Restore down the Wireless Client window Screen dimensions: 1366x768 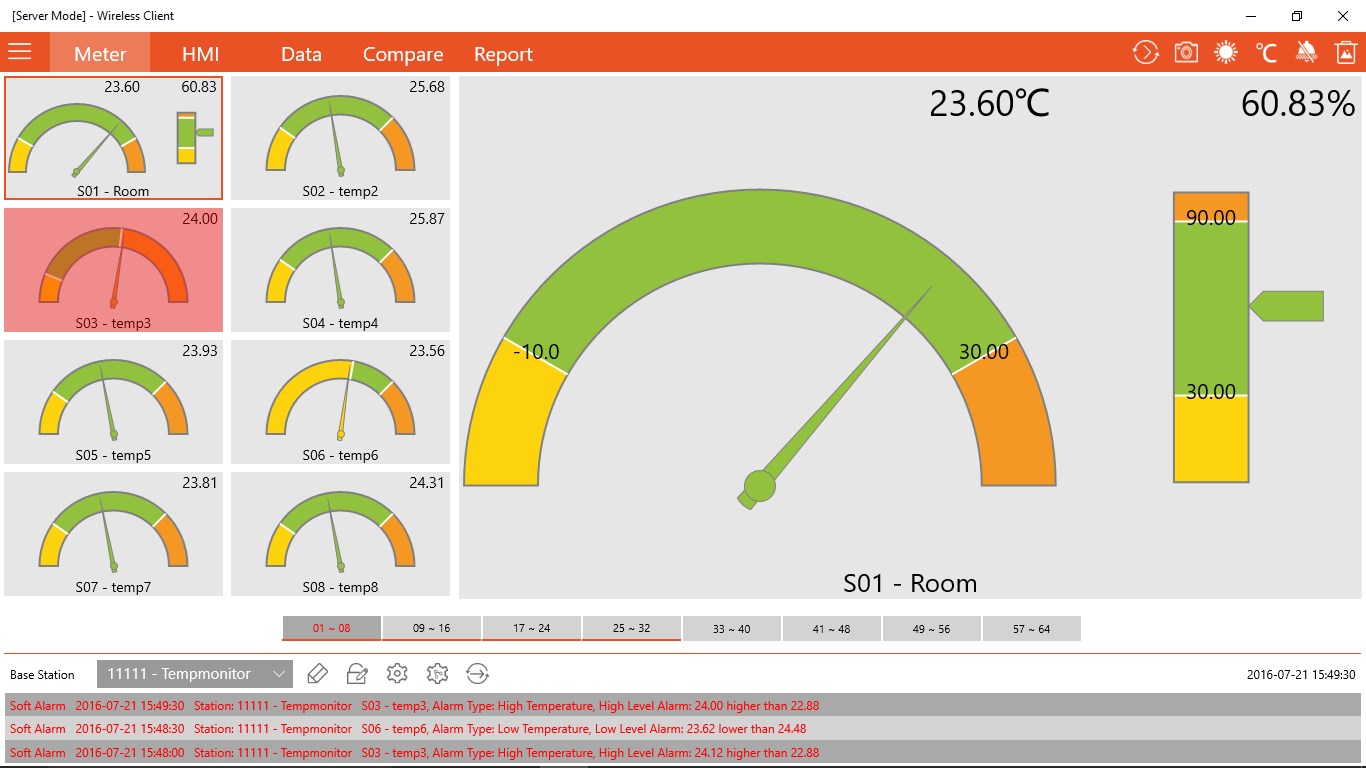coord(1297,16)
